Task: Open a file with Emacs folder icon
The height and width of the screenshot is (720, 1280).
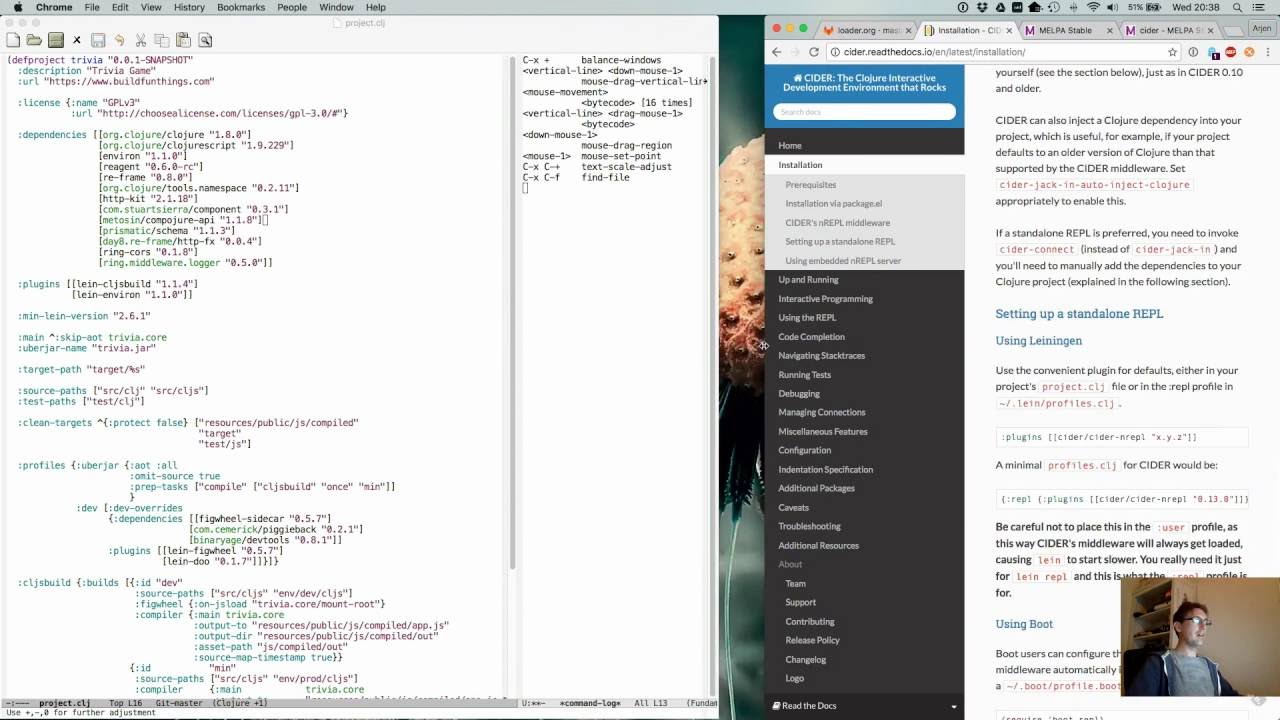Action: (34, 40)
